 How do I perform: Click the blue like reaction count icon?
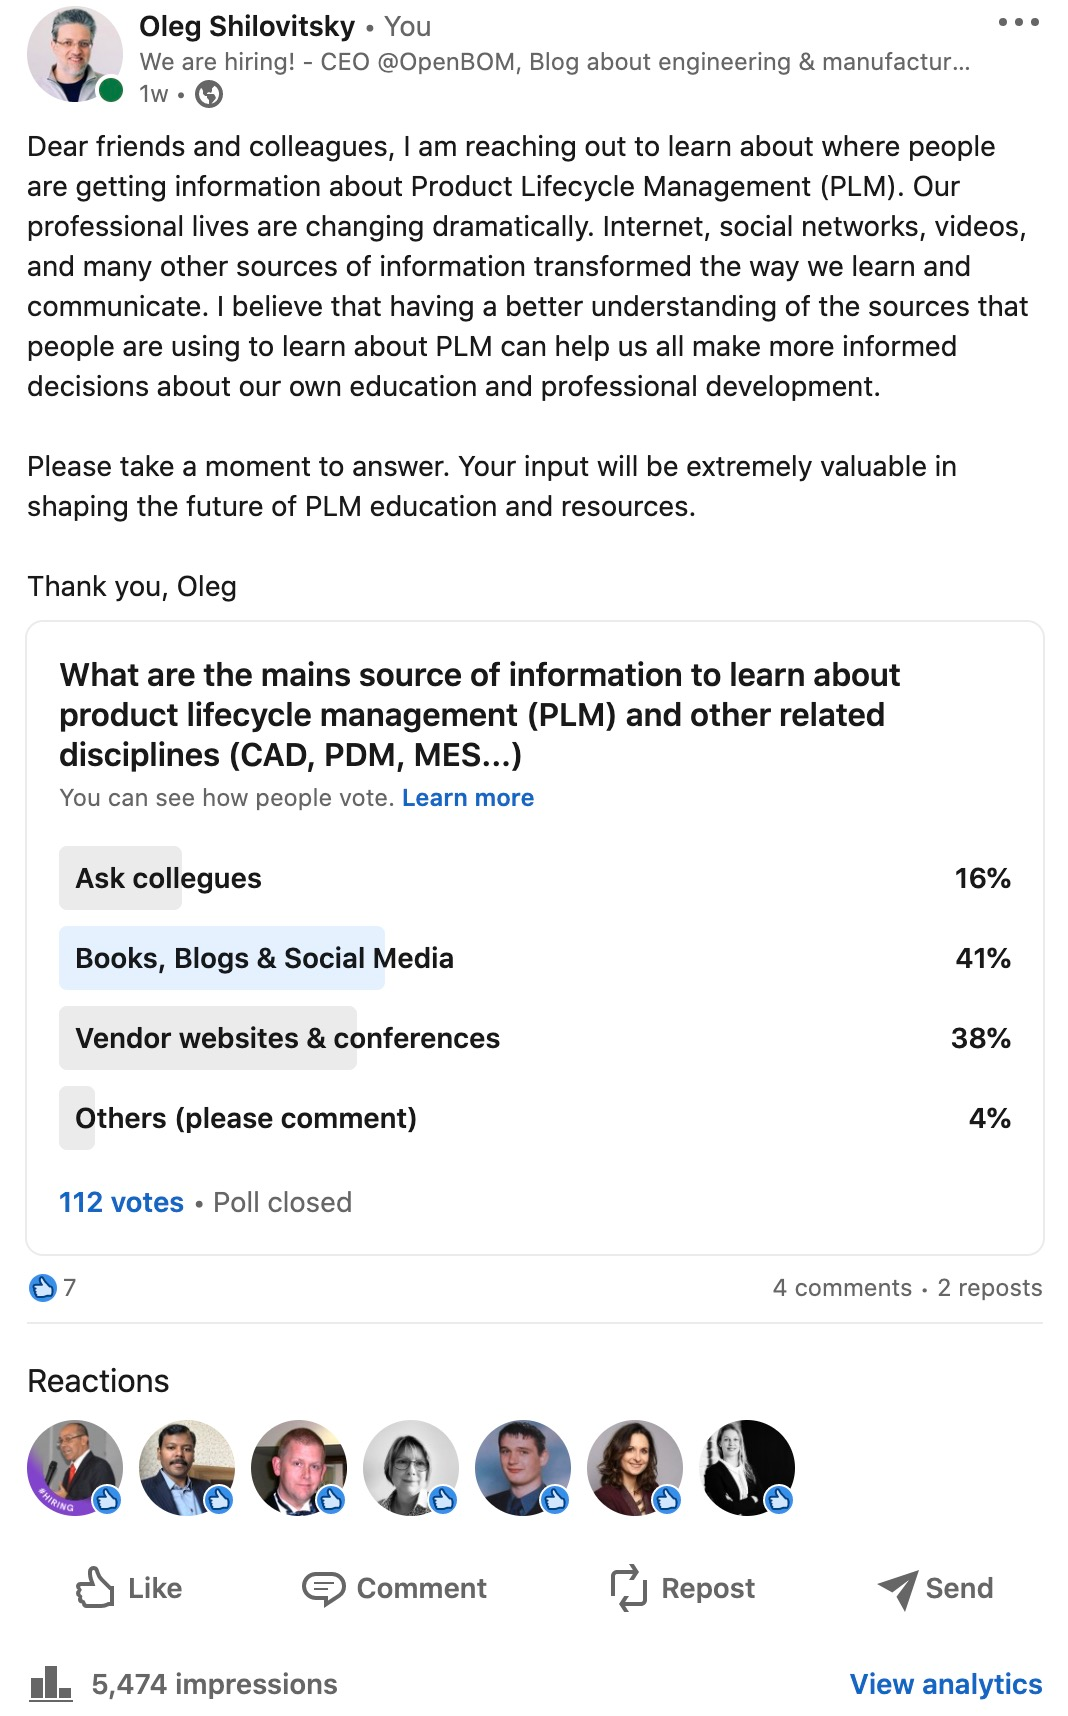(x=42, y=1288)
